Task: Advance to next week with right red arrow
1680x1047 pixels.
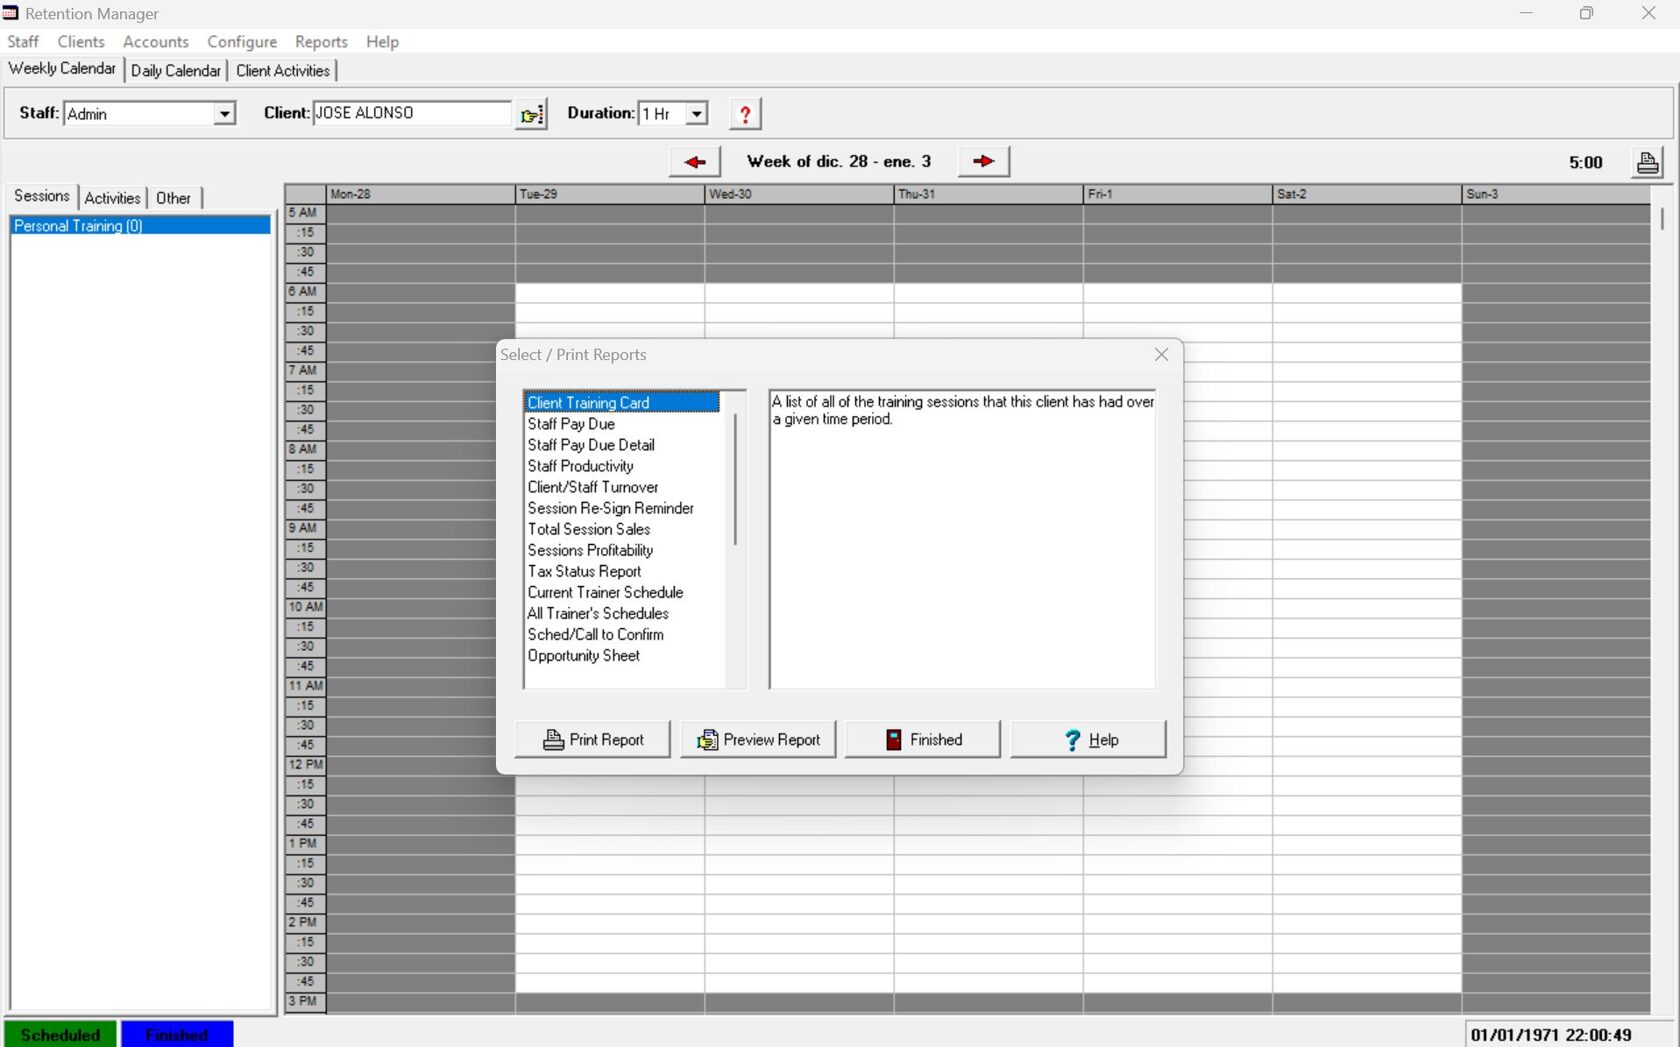Action: point(983,162)
